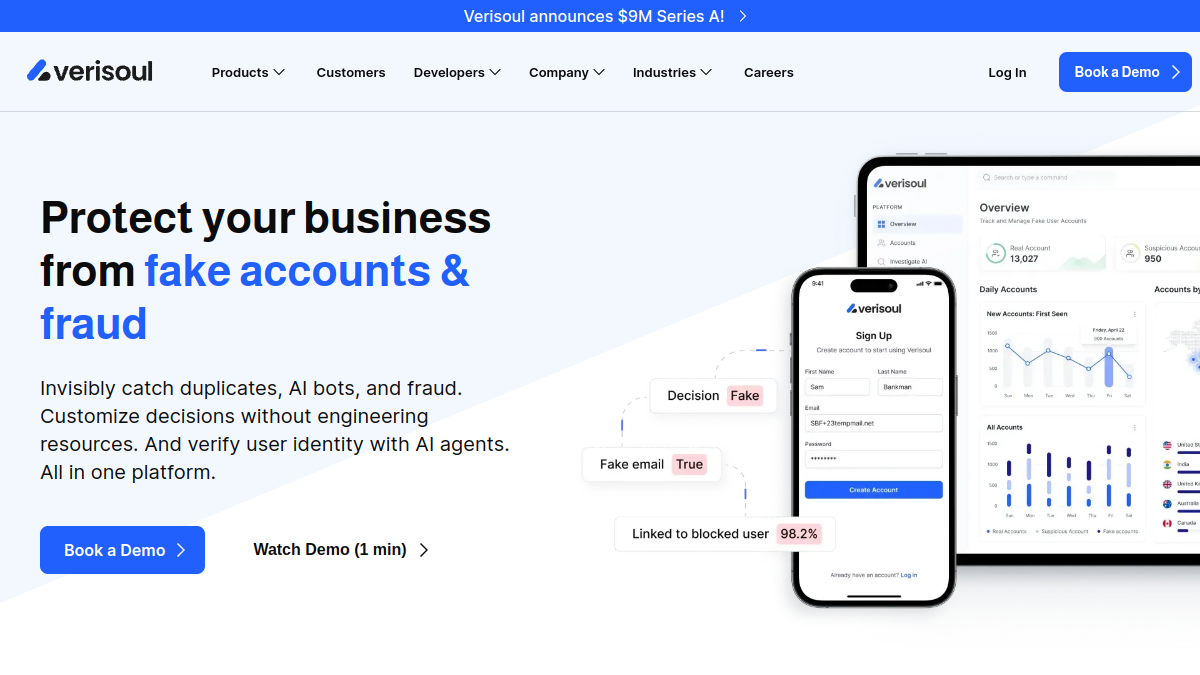
Task: Click the header Book a Demo button
Action: tap(1125, 72)
